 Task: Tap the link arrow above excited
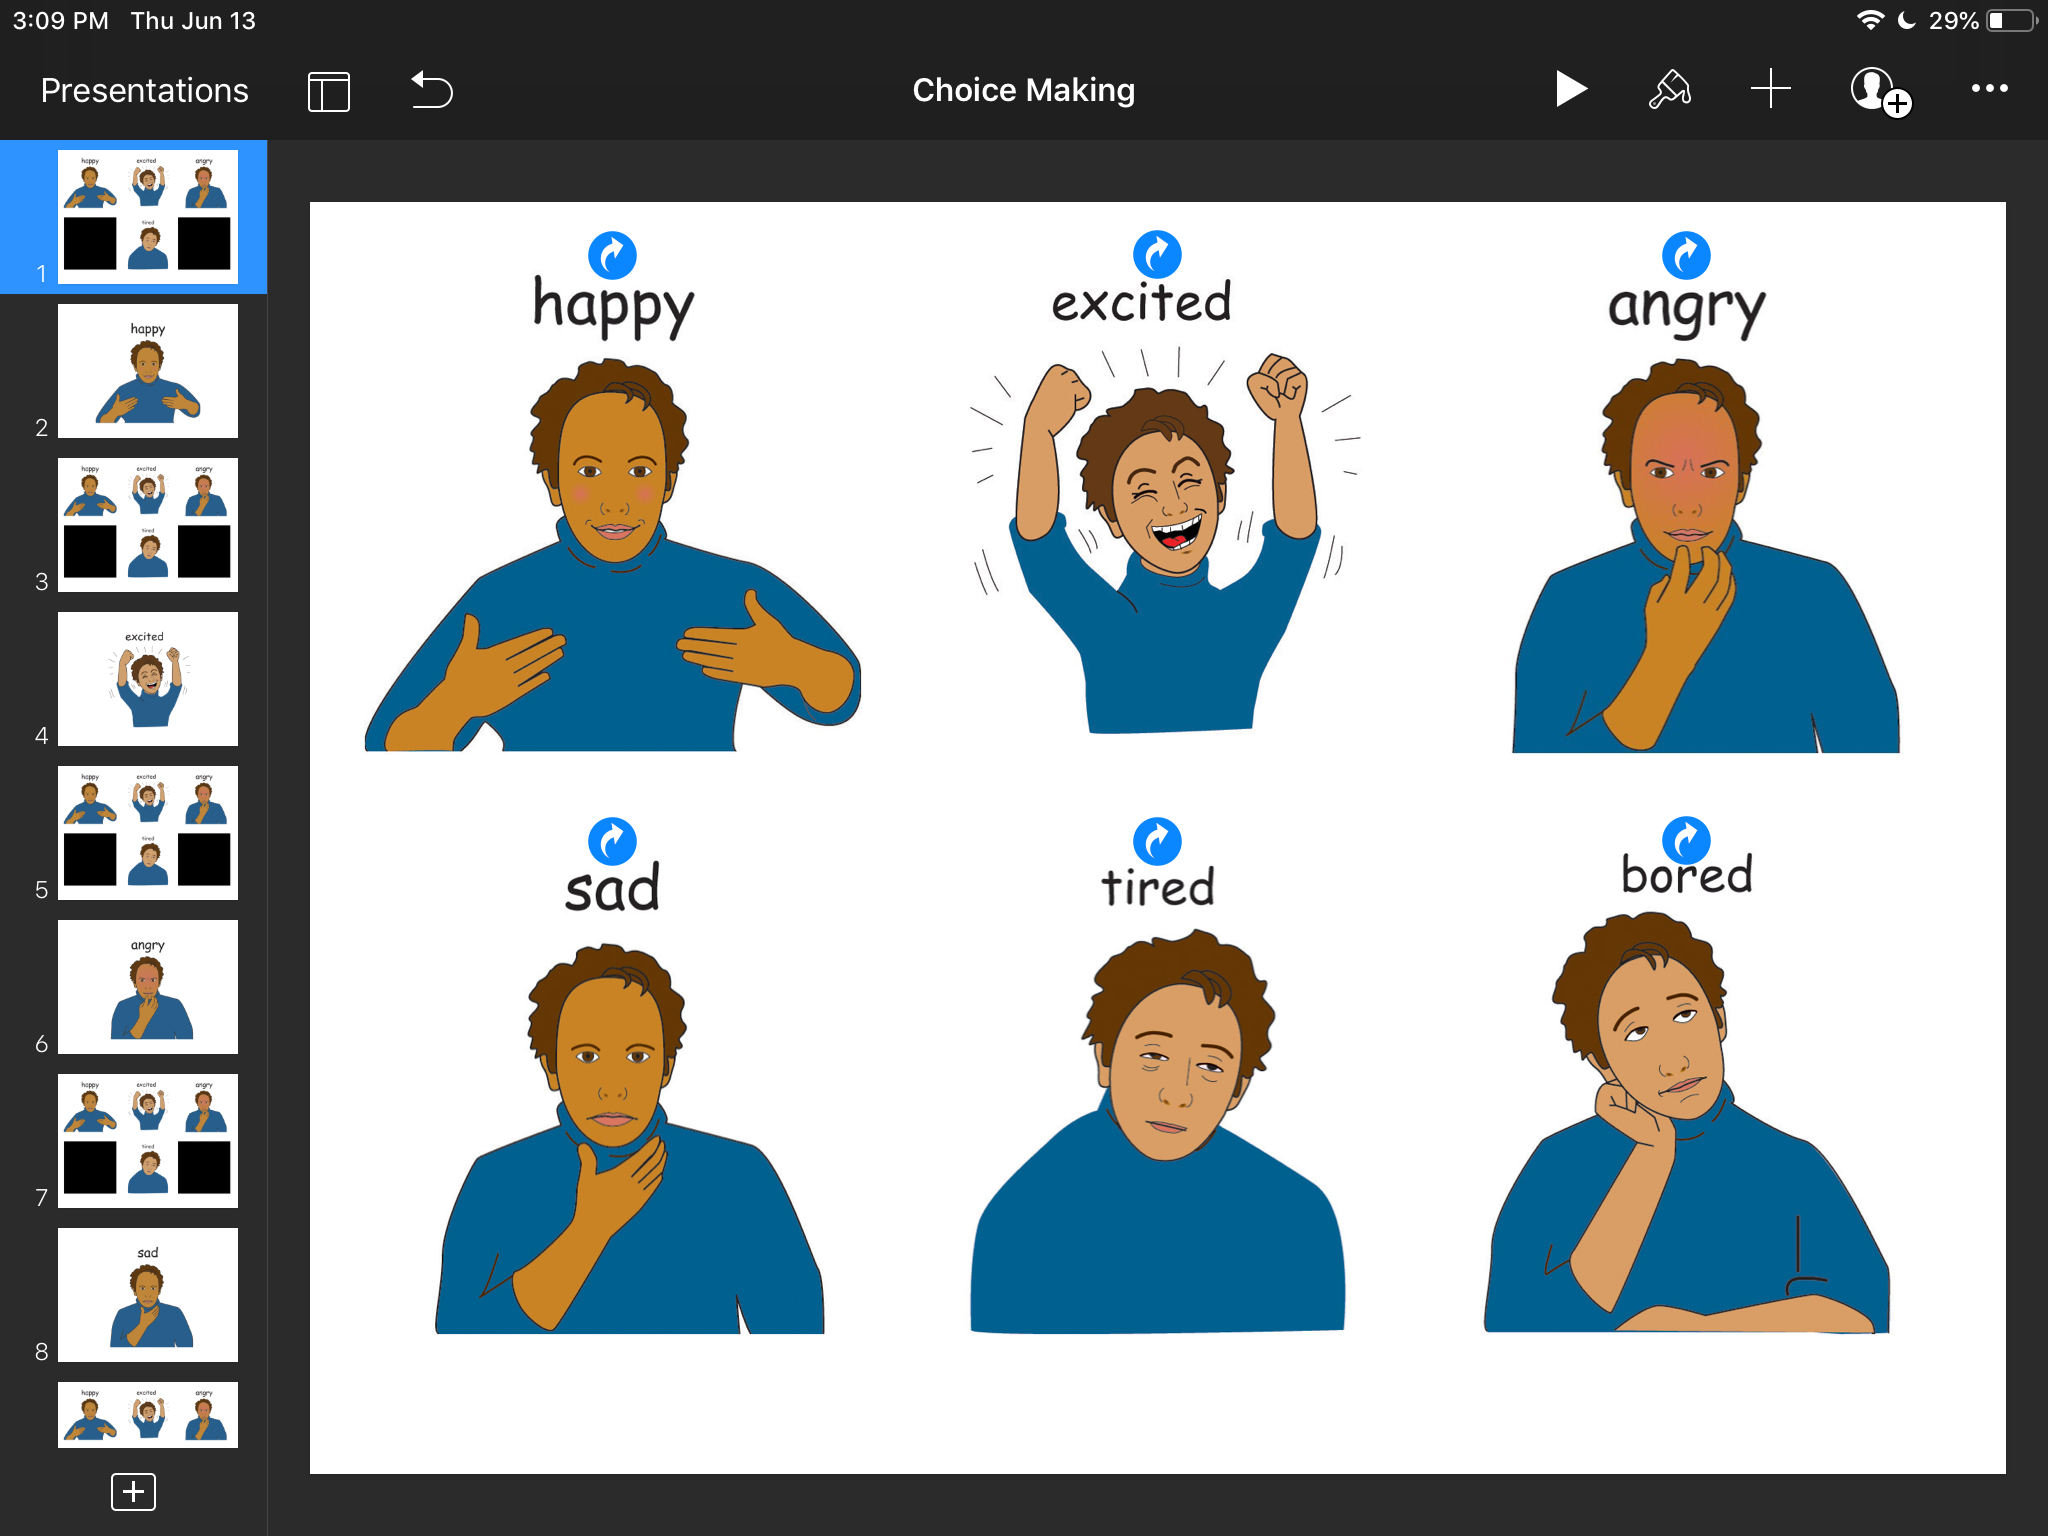click(1157, 255)
